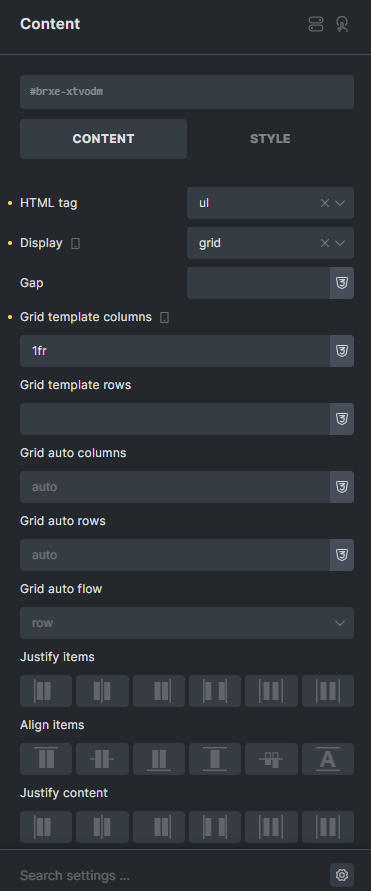371x891 pixels.
Task: Open CSS variable picker for Gap
Action: [x=342, y=283]
